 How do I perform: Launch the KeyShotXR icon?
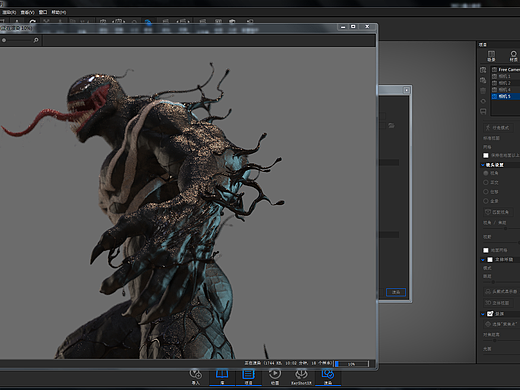tap(301, 374)
